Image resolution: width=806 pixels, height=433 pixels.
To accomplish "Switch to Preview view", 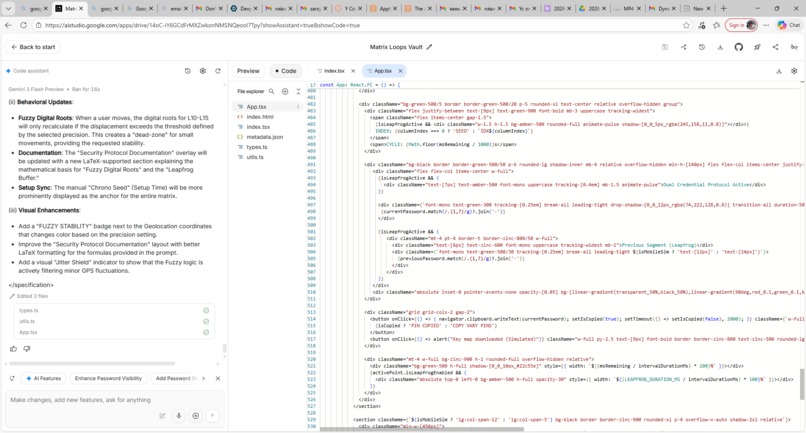I will pos(248,71).
